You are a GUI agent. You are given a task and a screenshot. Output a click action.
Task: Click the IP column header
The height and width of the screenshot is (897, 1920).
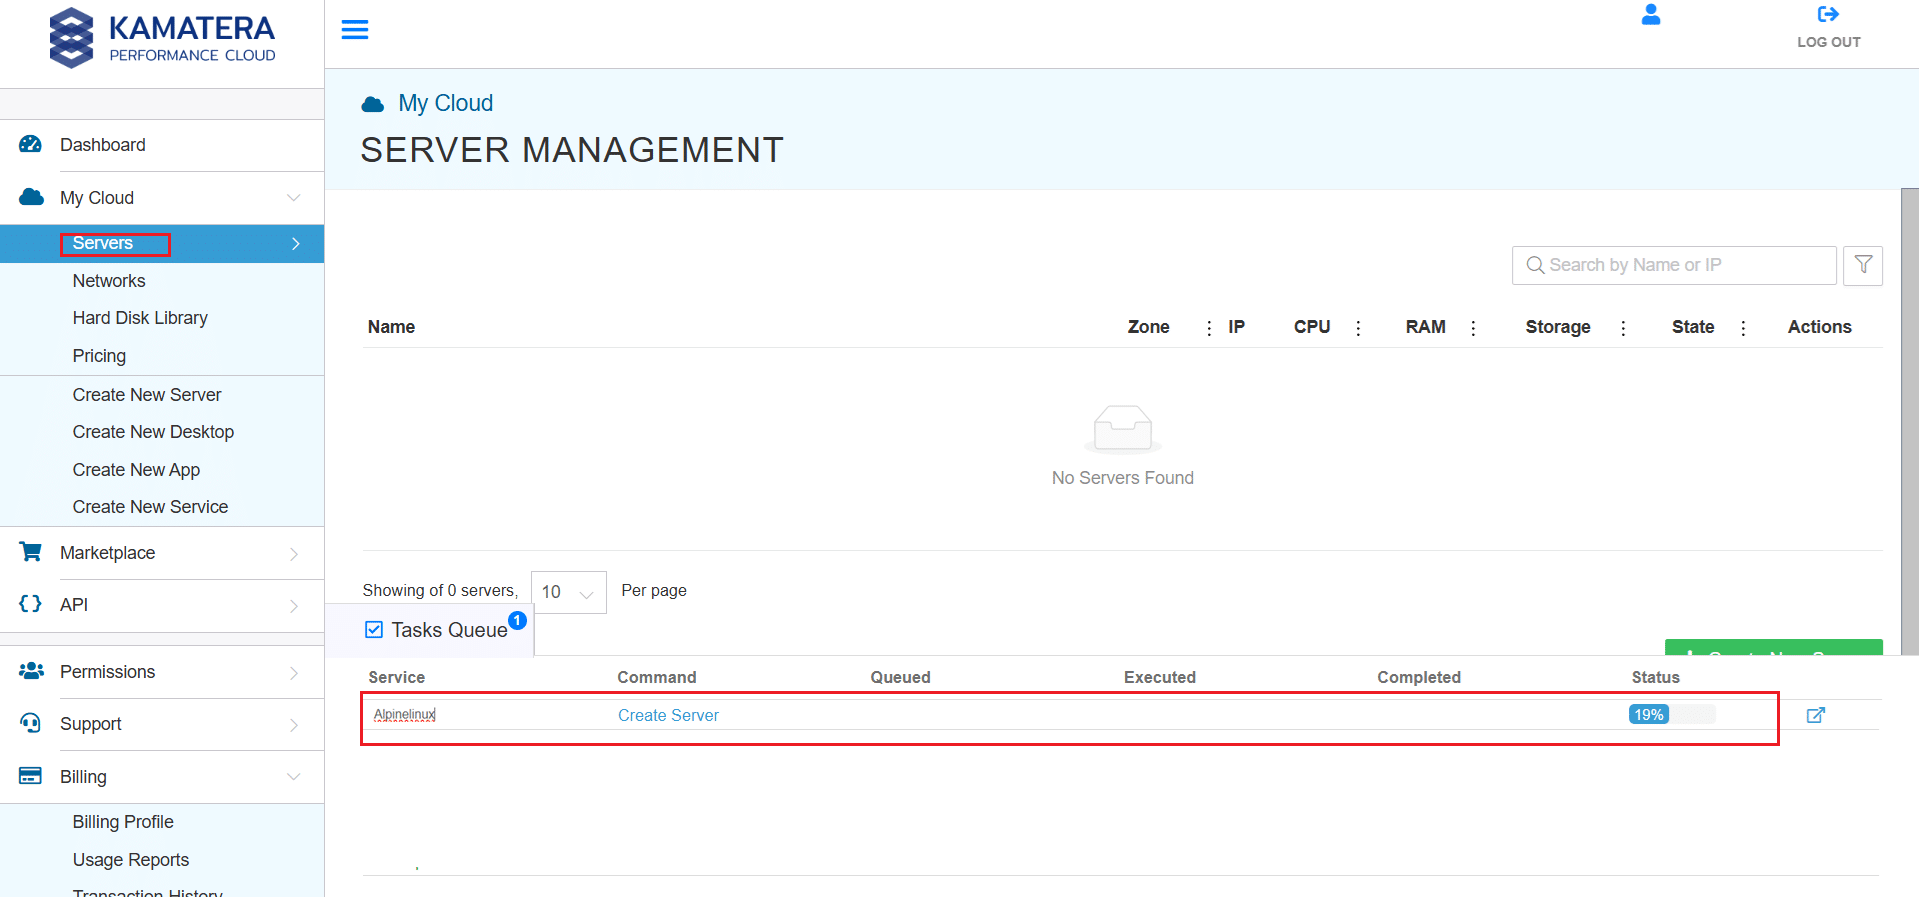pos(1236,327)
